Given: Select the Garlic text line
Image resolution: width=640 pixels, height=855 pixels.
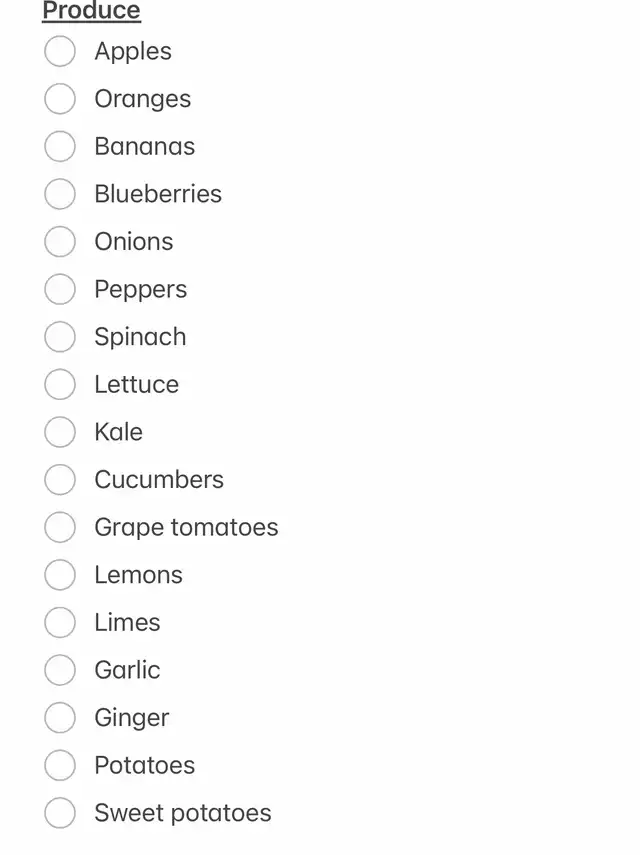Looking at the screenshot, I should [127, 670].
